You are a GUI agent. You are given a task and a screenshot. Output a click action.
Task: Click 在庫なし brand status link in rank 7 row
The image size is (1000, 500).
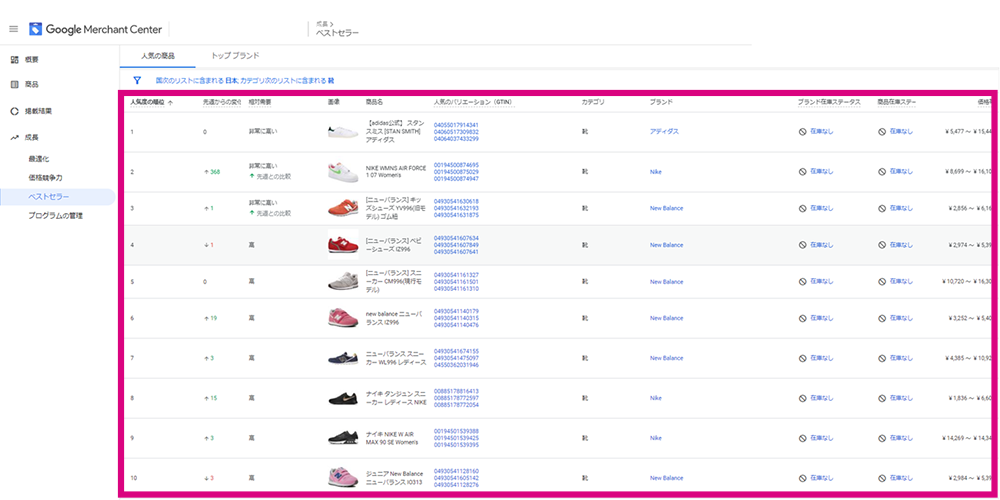pos(821,358)
